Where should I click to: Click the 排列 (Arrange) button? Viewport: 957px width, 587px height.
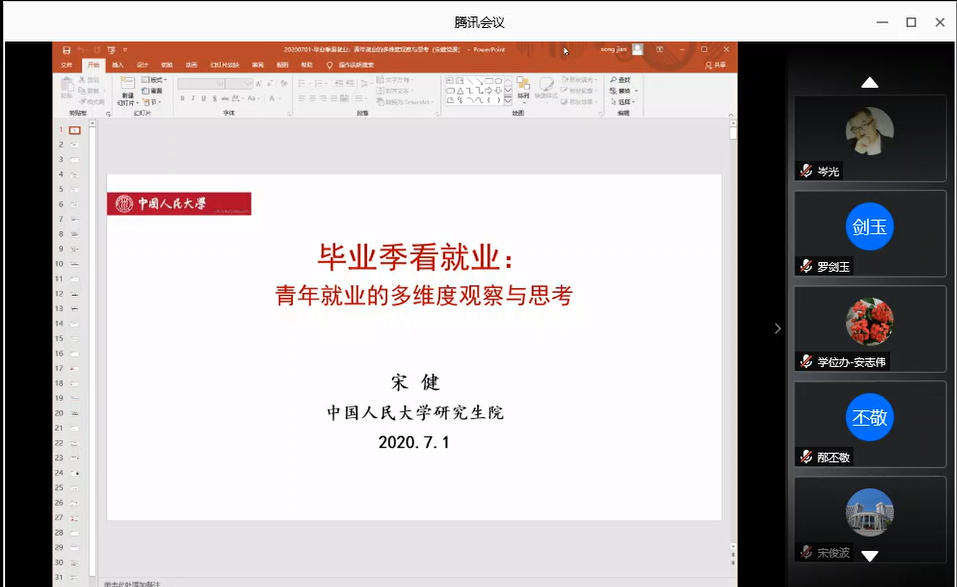(523, 88)
